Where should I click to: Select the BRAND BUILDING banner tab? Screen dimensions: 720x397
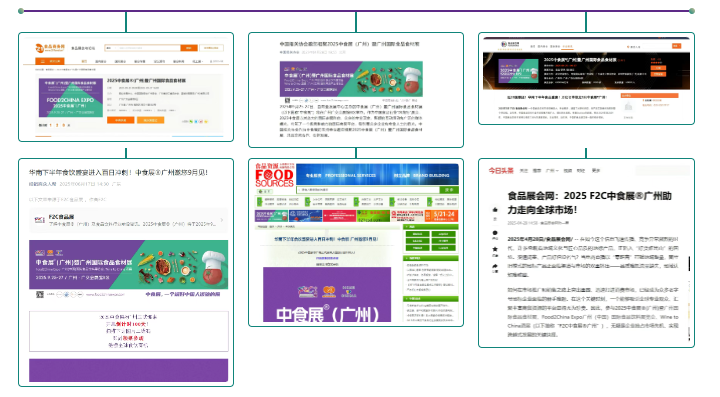(431, 175)
